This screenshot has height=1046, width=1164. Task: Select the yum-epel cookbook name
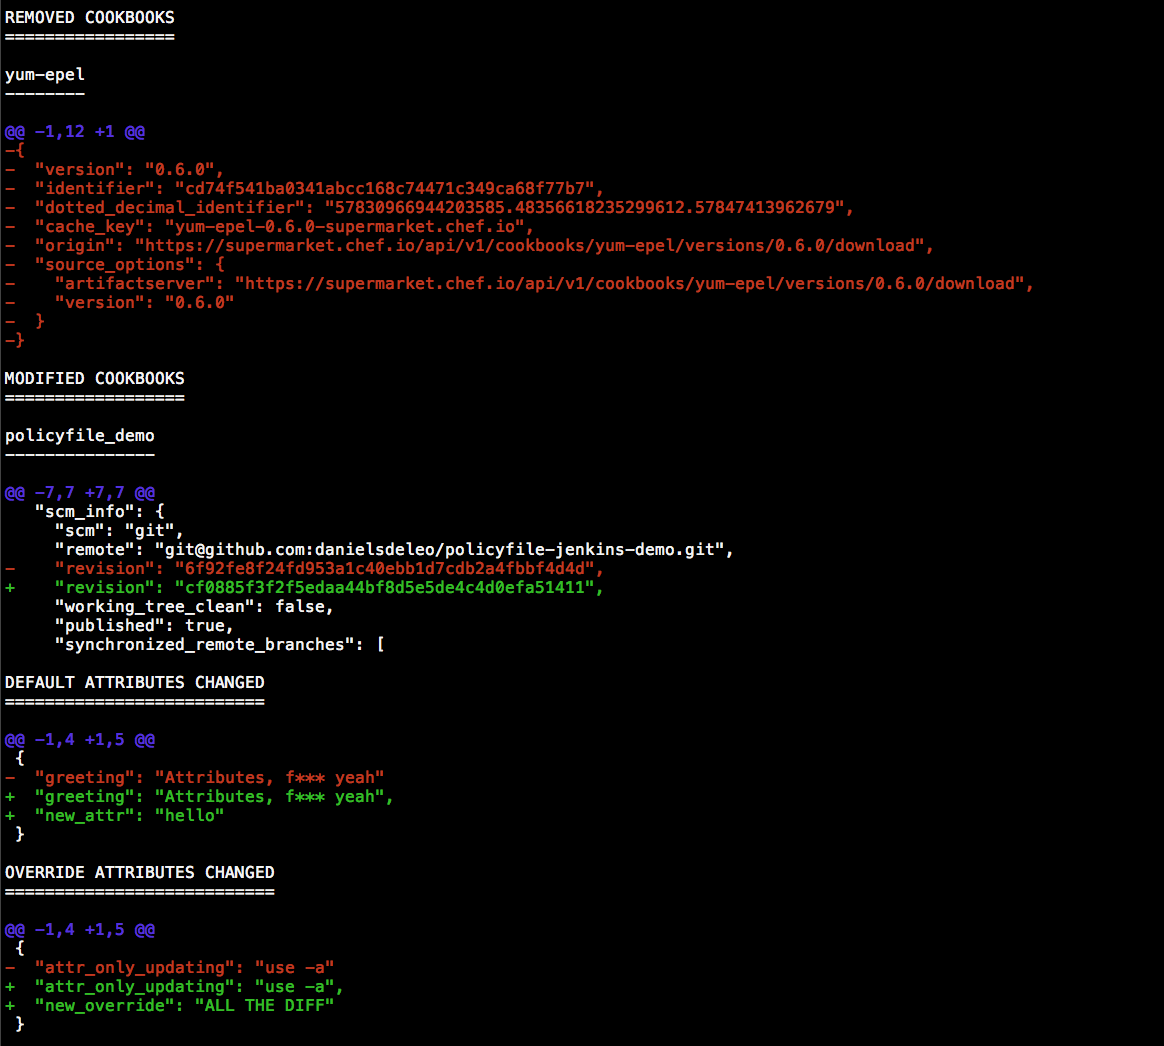44,75
